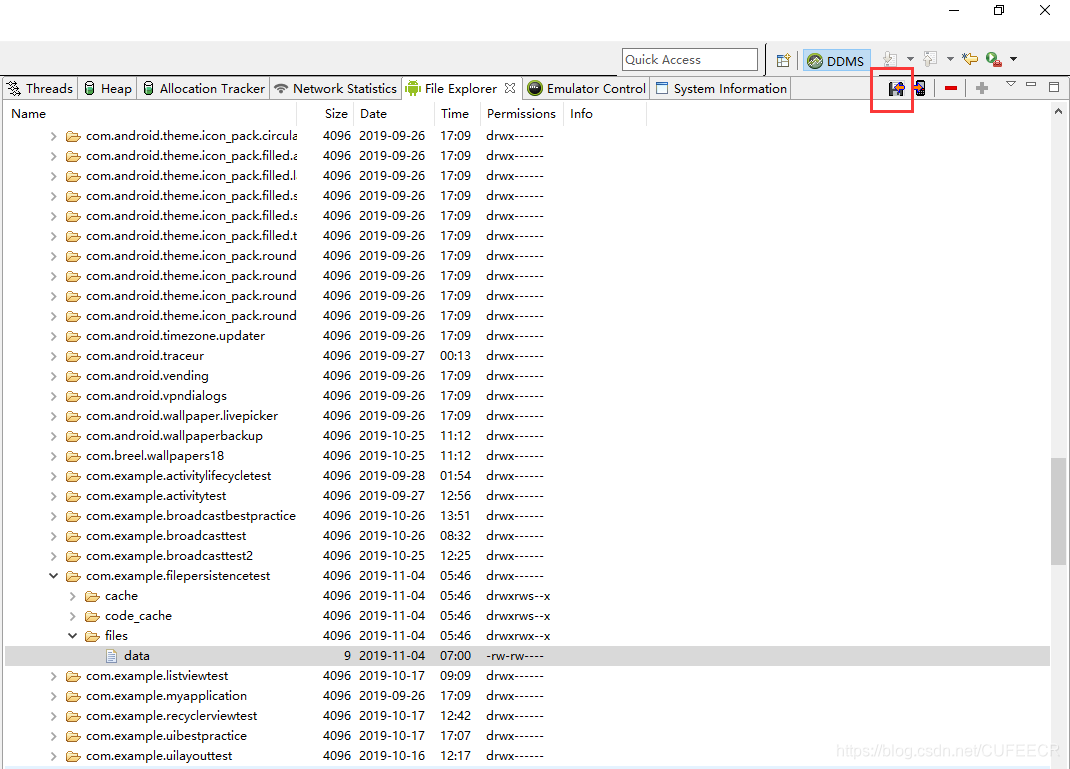Open the Open Perspective icon
Image resolution: width=1070 pixels, height=769 pixels.
pos(783,60)
